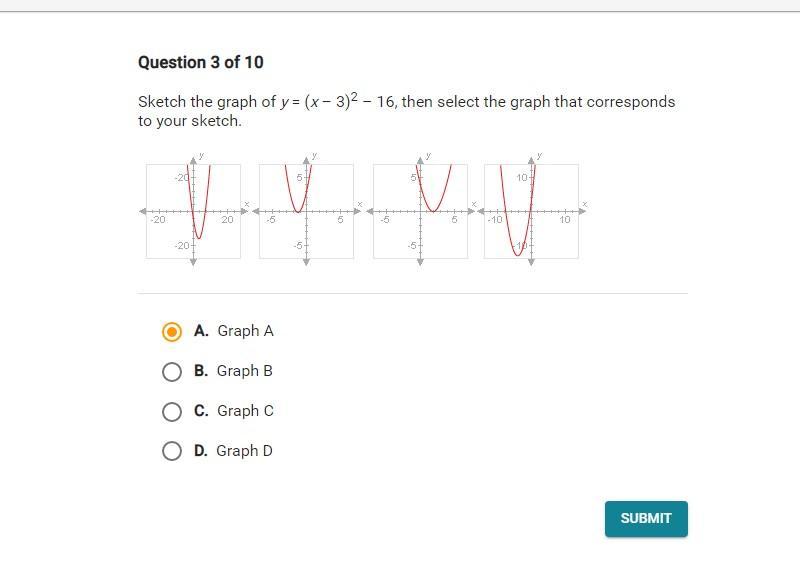Click the 'Graph B' answer label text
Viewport: 800px width, 573px height.
click(245, 371)
